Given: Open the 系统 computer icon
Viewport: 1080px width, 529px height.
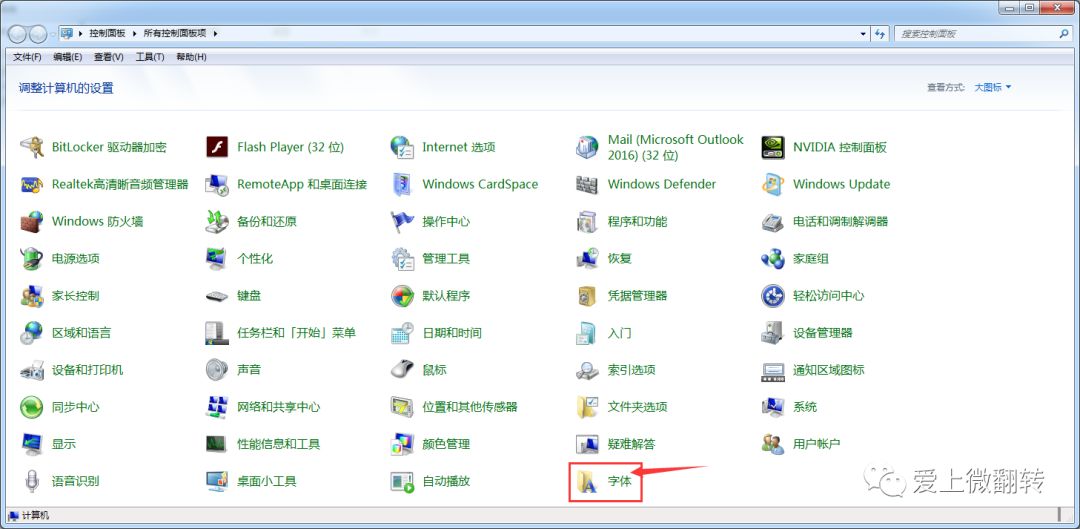Looking at the screenshot, I should click(773, 407).
